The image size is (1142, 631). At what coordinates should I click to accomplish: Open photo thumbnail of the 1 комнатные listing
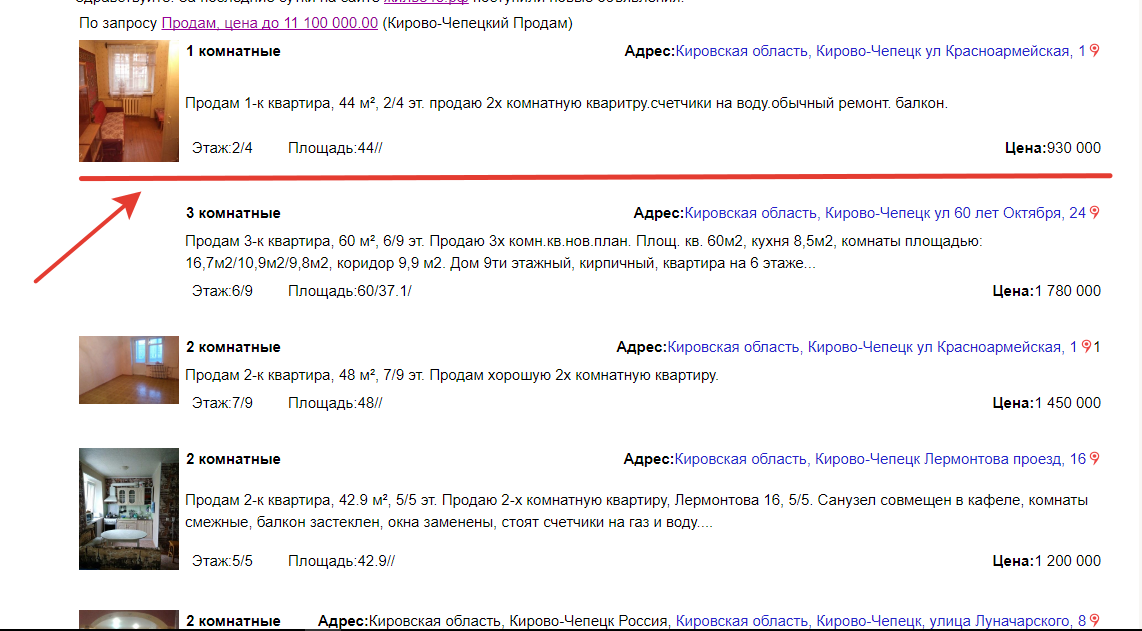point(129,101)
